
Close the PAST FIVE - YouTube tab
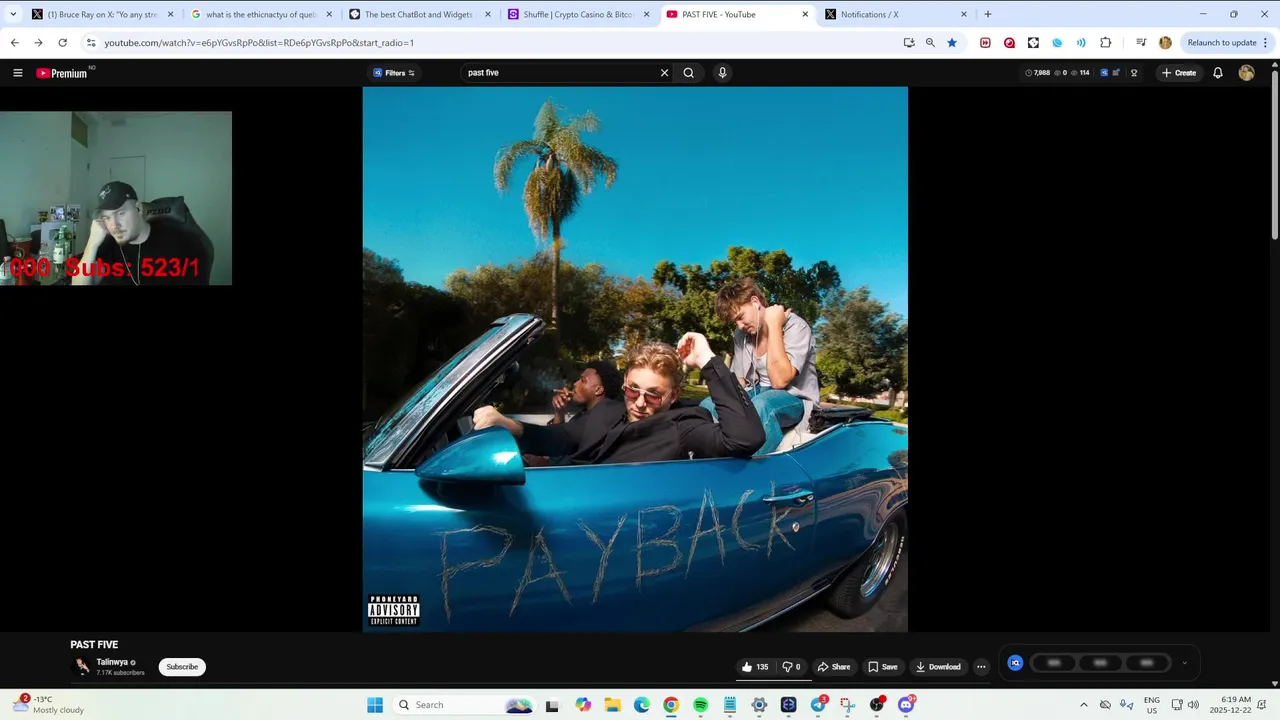tap(805, 14)
